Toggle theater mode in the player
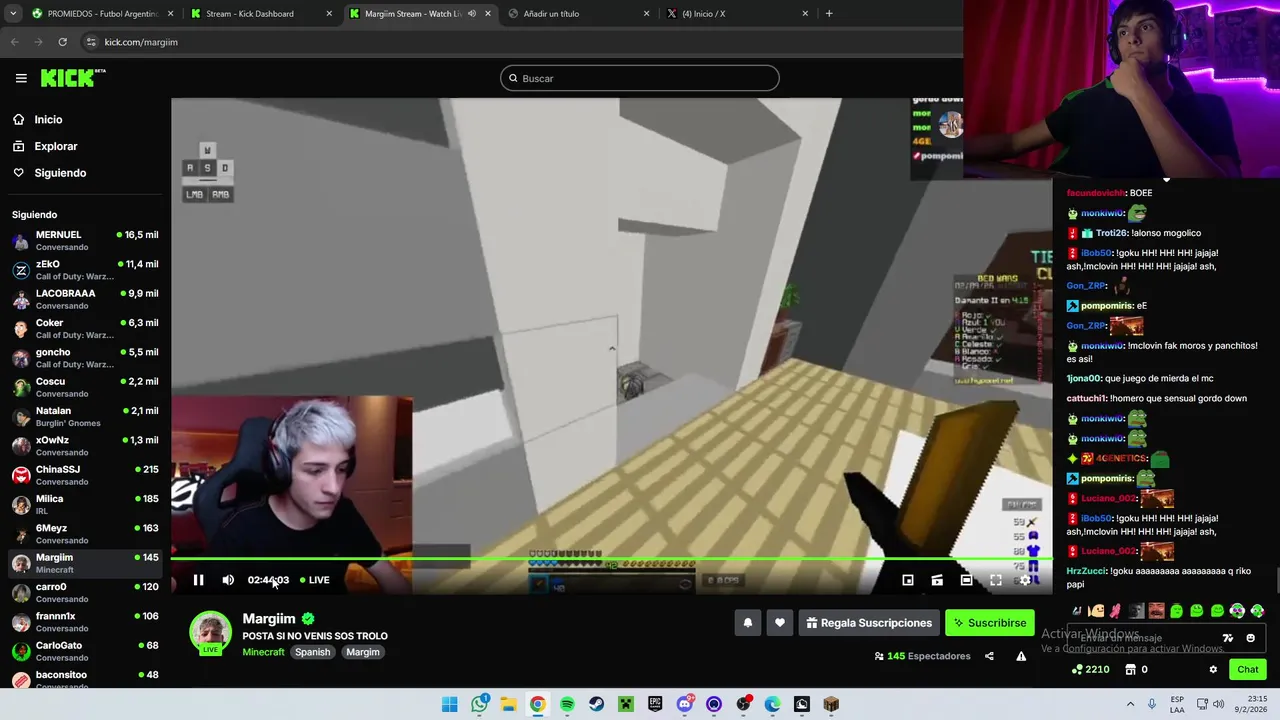 click(966, 580)
